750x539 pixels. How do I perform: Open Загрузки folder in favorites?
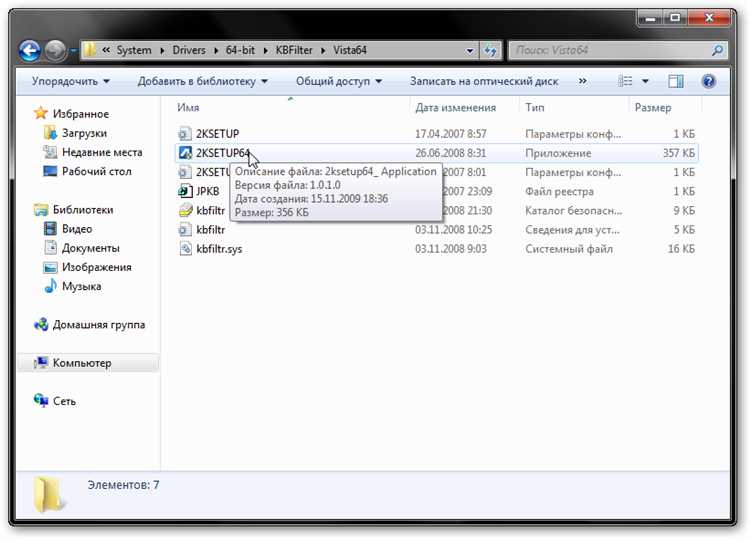(84, 133)
